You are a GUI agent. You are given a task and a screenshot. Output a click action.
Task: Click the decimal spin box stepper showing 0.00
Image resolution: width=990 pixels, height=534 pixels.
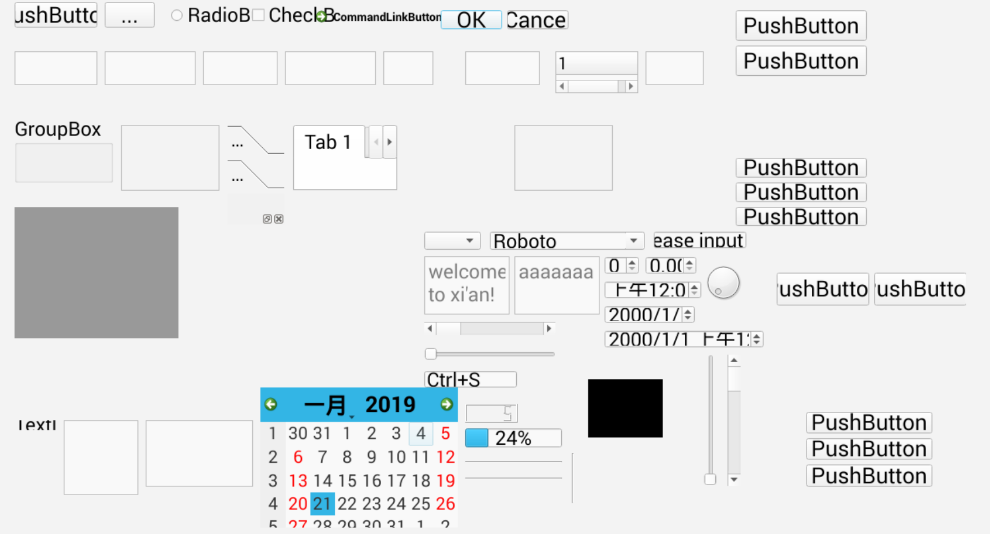click(689, 266)
